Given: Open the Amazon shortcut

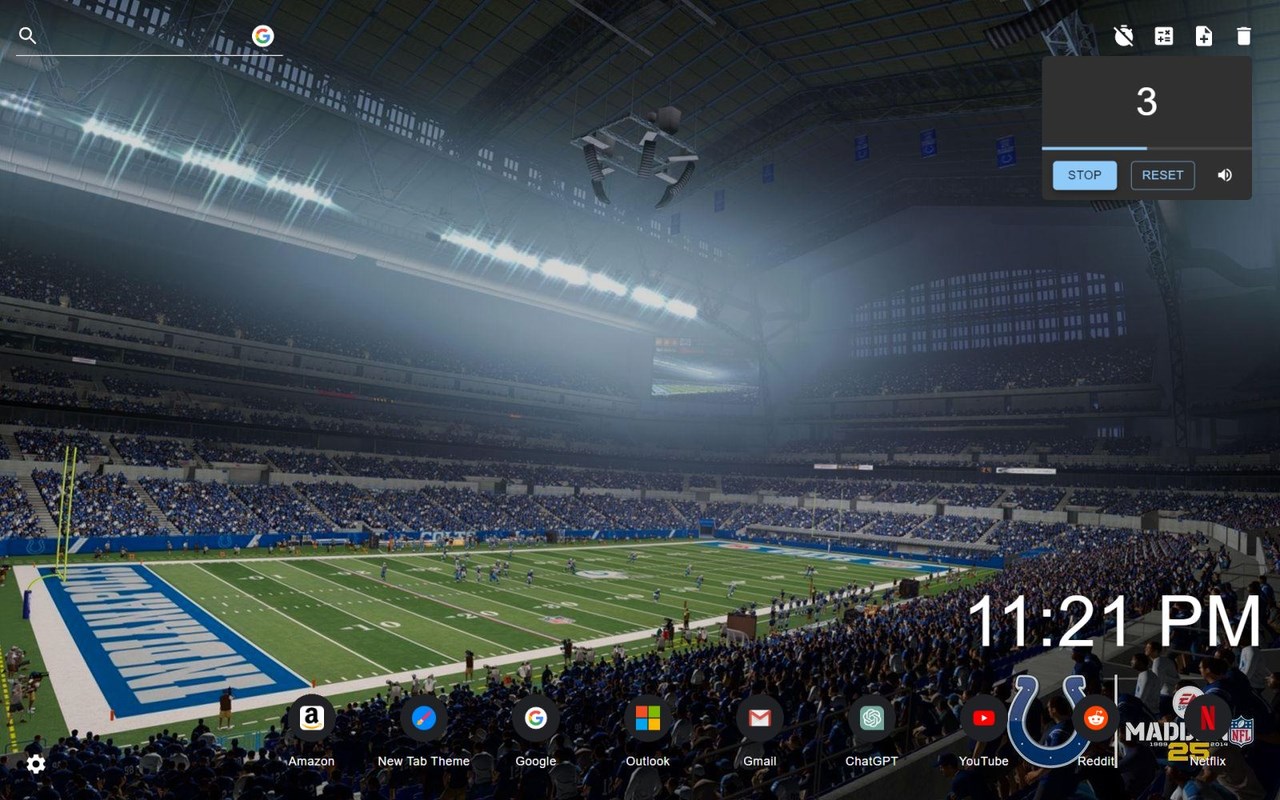Looking at the screenshot, I should pos(311,731).
